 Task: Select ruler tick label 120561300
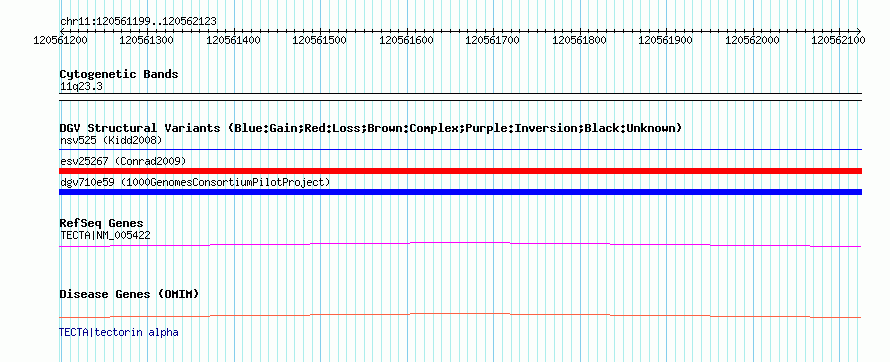pyautogui.click(x=146, y=40)
